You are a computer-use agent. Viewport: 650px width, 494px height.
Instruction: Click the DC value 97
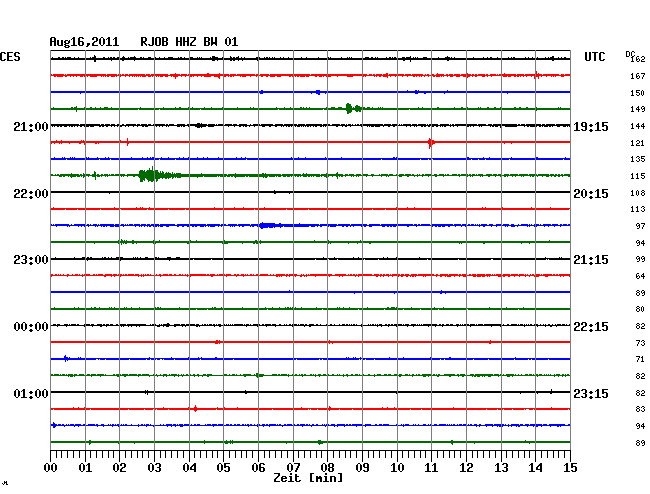(640, 226)
